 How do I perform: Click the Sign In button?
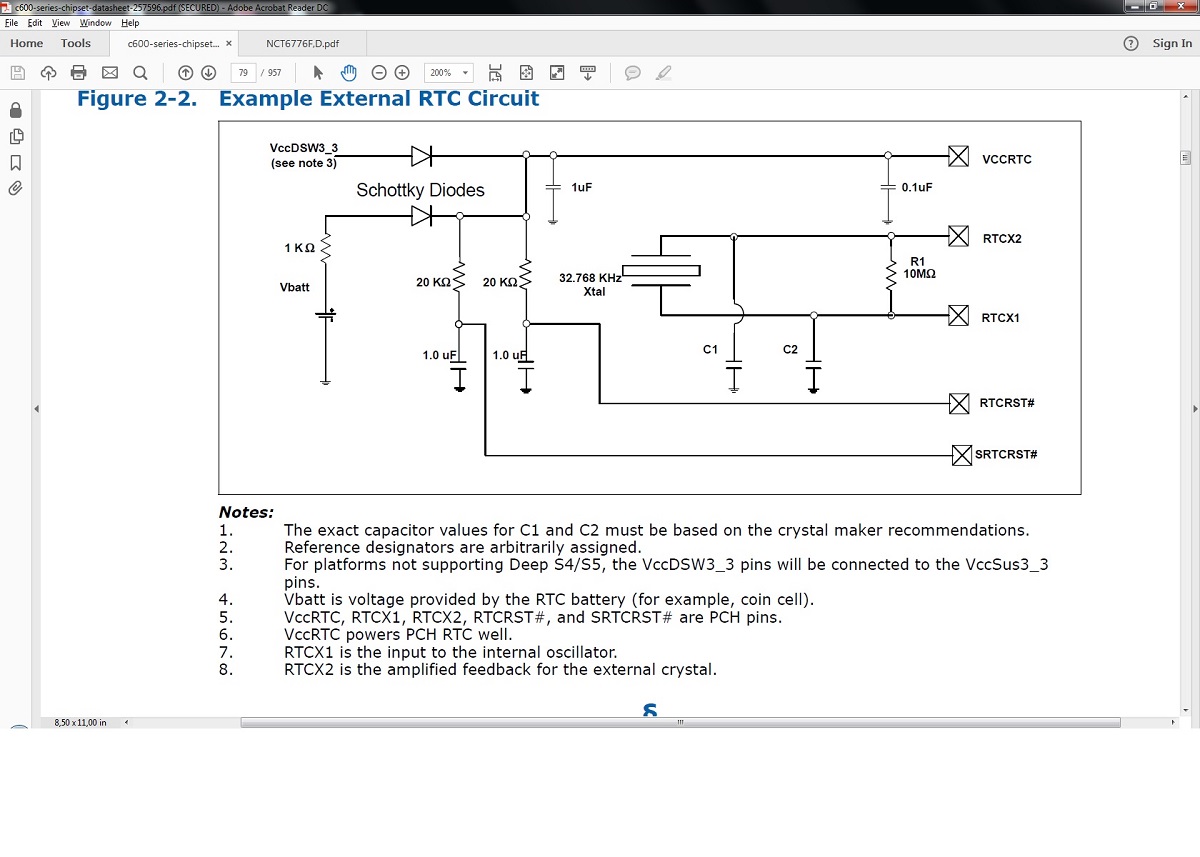click(x=1171, y=43)
